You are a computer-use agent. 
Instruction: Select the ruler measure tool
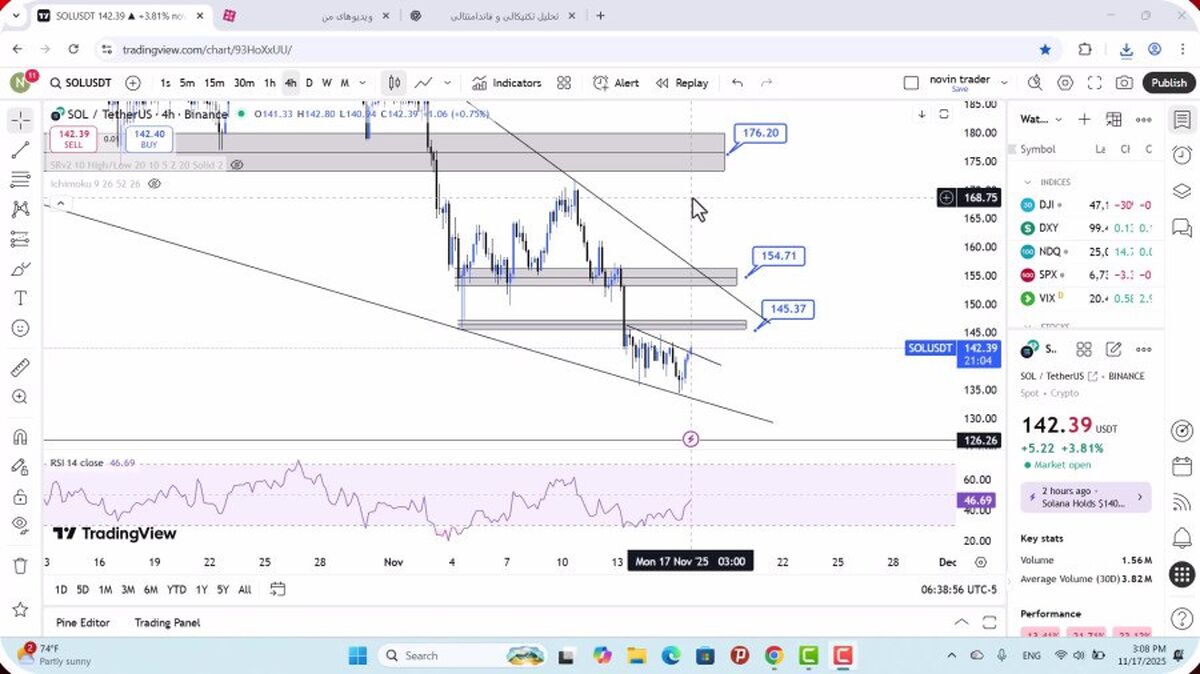[20, 367]
